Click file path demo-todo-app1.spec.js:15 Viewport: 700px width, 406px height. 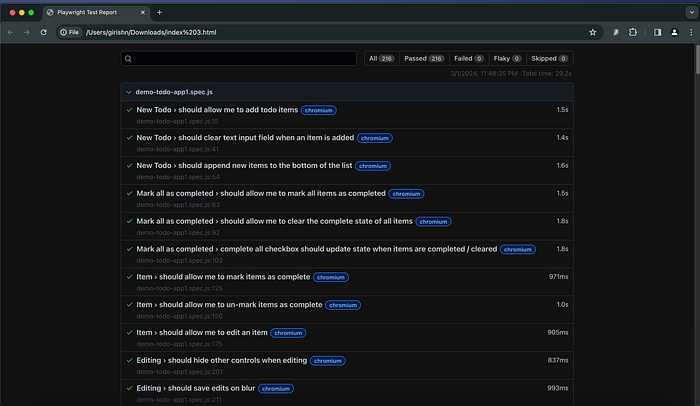pyautogui.click(x=178, y=121)
